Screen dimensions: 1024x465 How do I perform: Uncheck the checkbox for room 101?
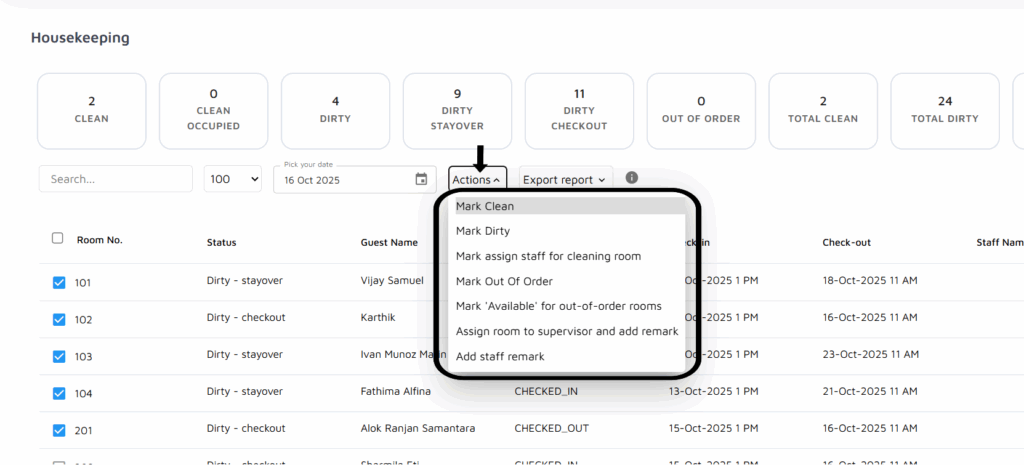59,283
